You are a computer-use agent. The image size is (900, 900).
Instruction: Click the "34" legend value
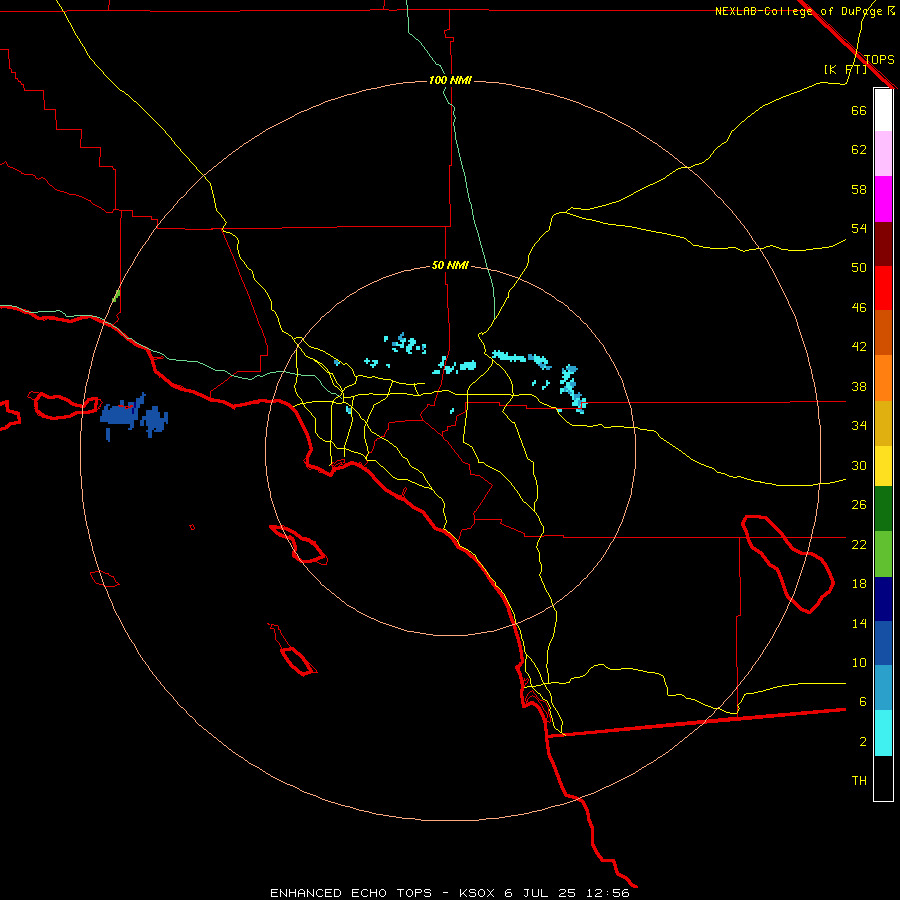pos(859,426)
